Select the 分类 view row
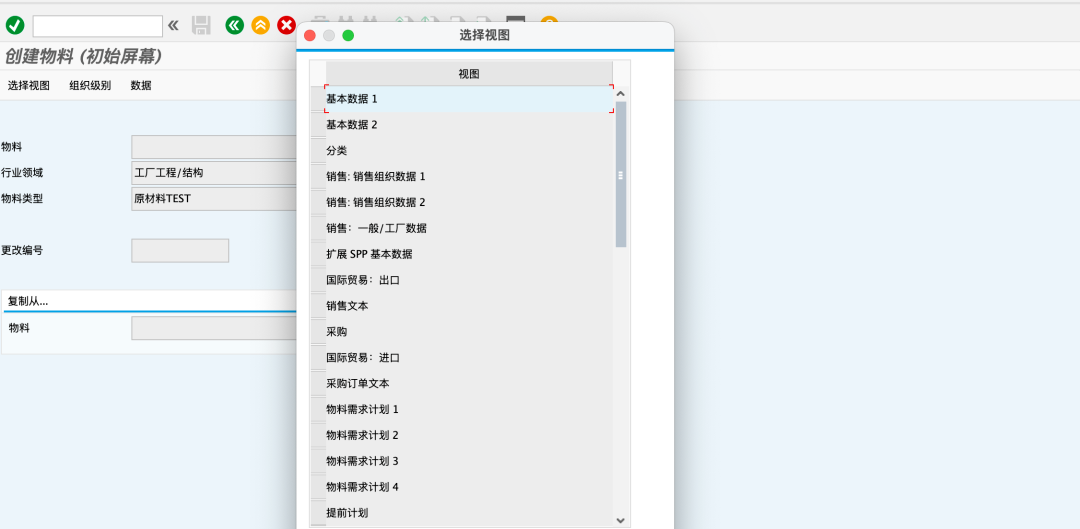 [469, 151]
